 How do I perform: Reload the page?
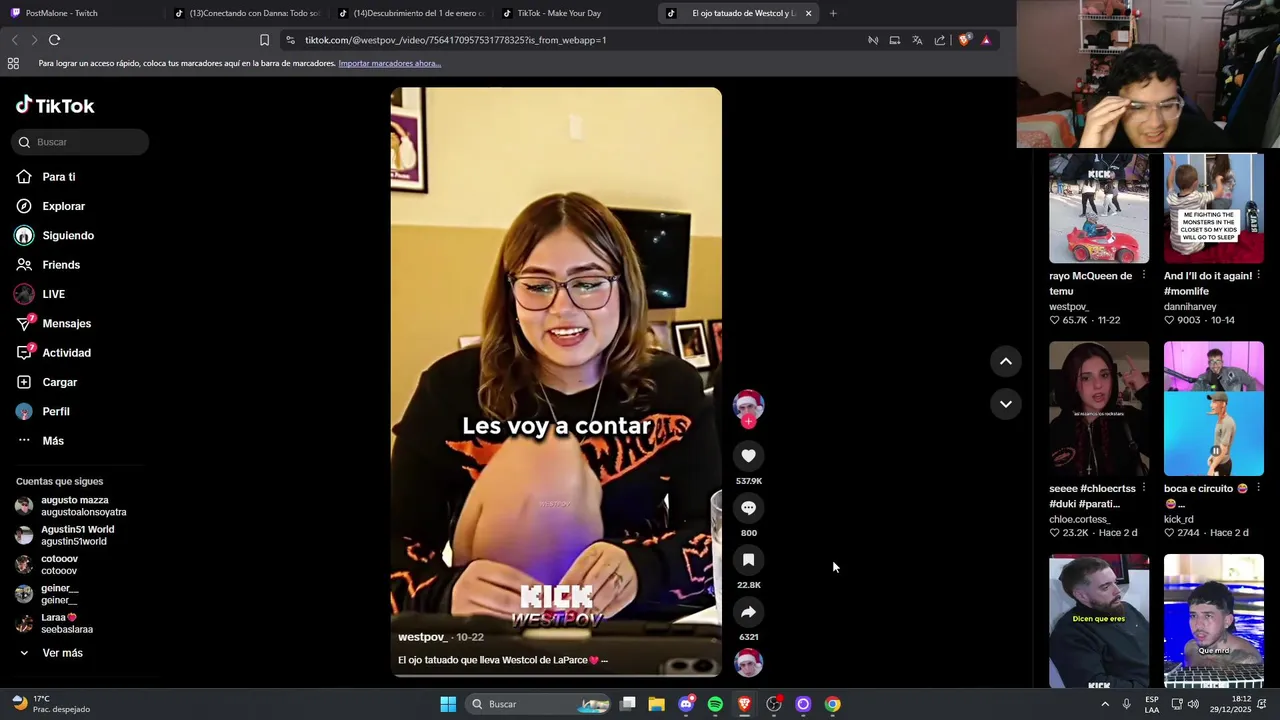(54, 40)
